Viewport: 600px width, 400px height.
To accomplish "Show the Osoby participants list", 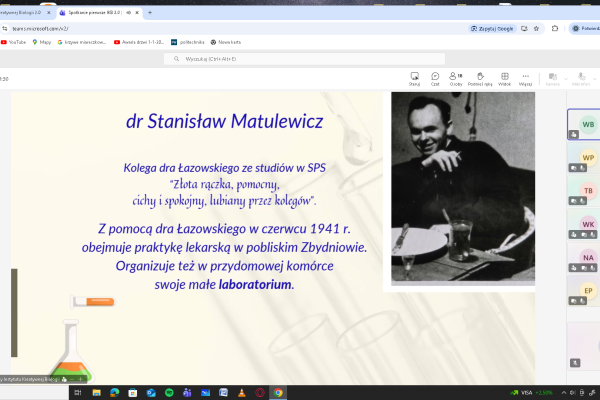I will pos(456,79).
